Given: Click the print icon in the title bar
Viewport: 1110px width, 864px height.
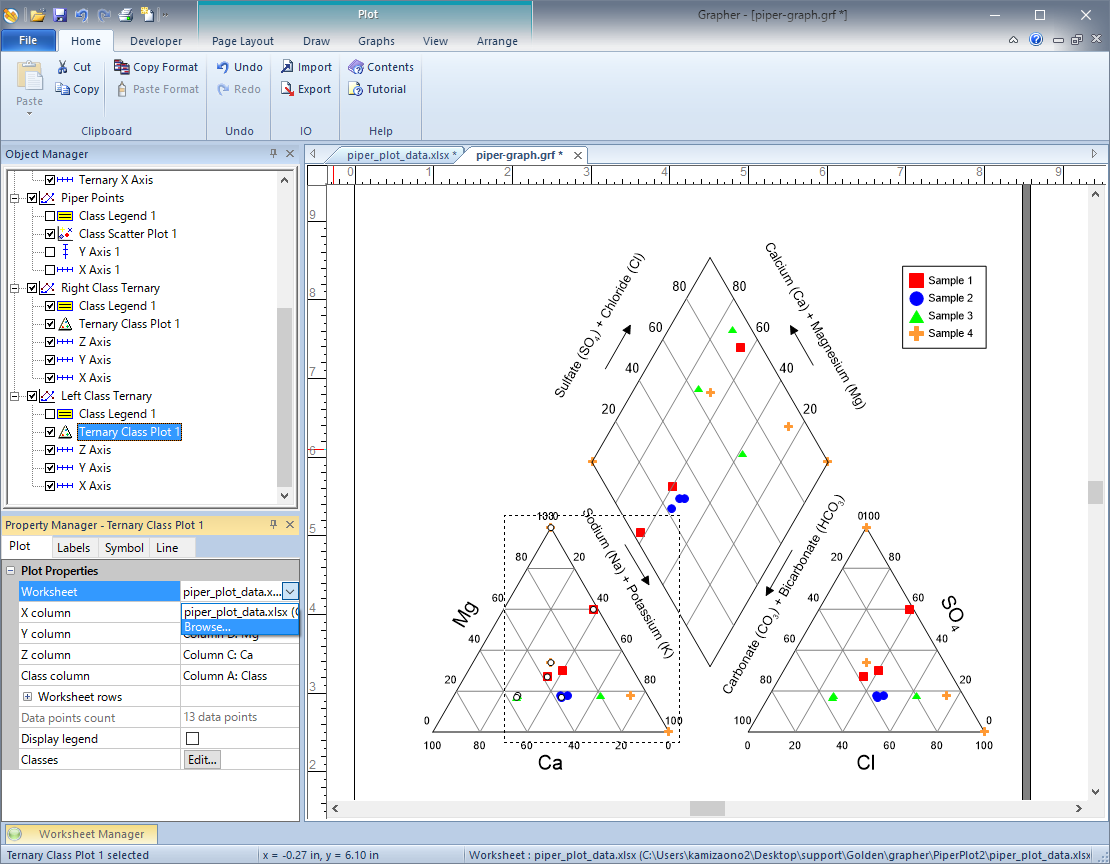Looking at the screenshot, I should [125, 14].
